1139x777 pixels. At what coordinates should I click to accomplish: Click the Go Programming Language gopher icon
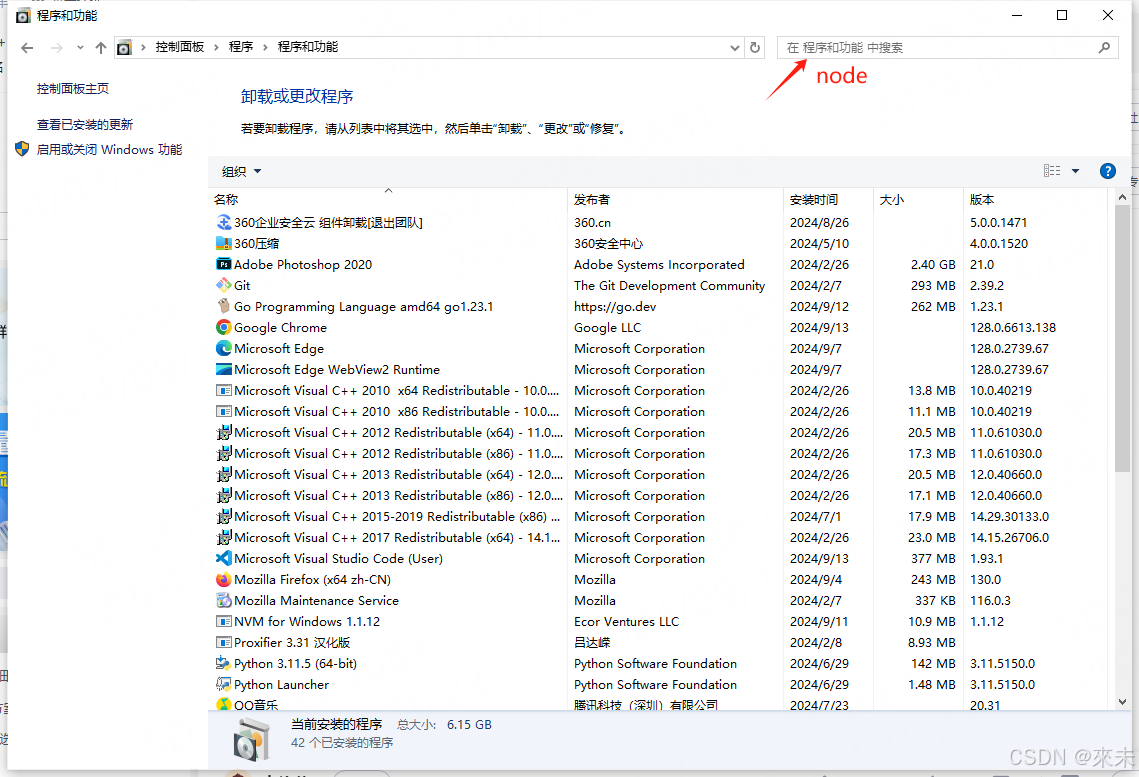224,306
